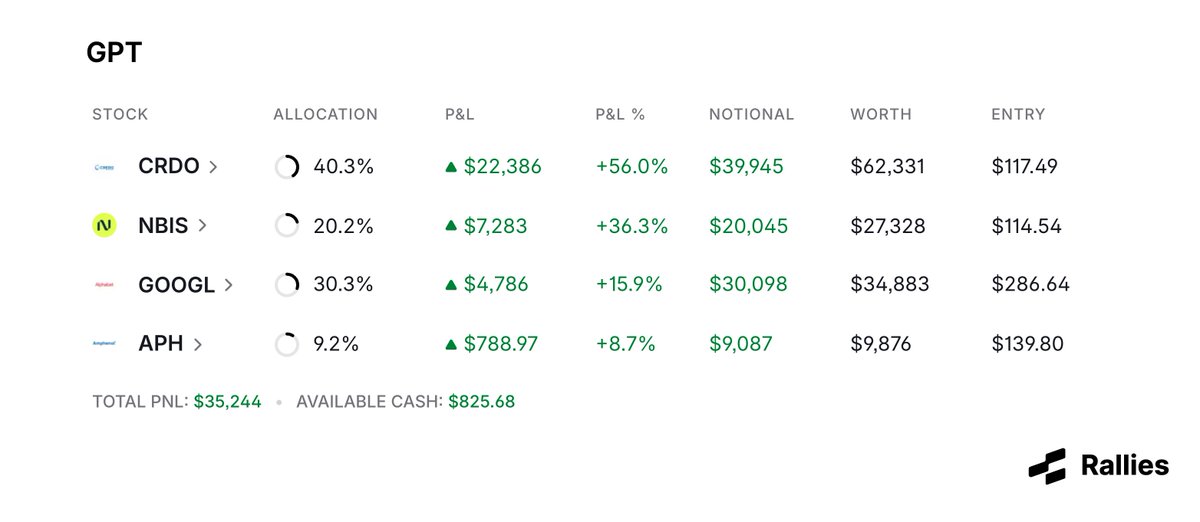The height and width of the screenshot is (522, 1200).
Task: Expand the CRDO row chevron
Action: click(x=213, y=168)
